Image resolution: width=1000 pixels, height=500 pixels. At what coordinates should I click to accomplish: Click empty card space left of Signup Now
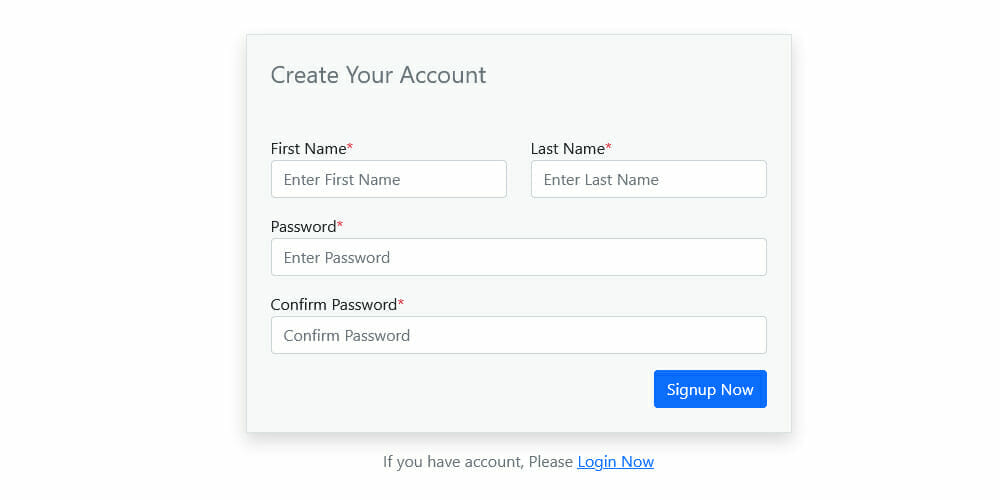click(x=450, y=390)
